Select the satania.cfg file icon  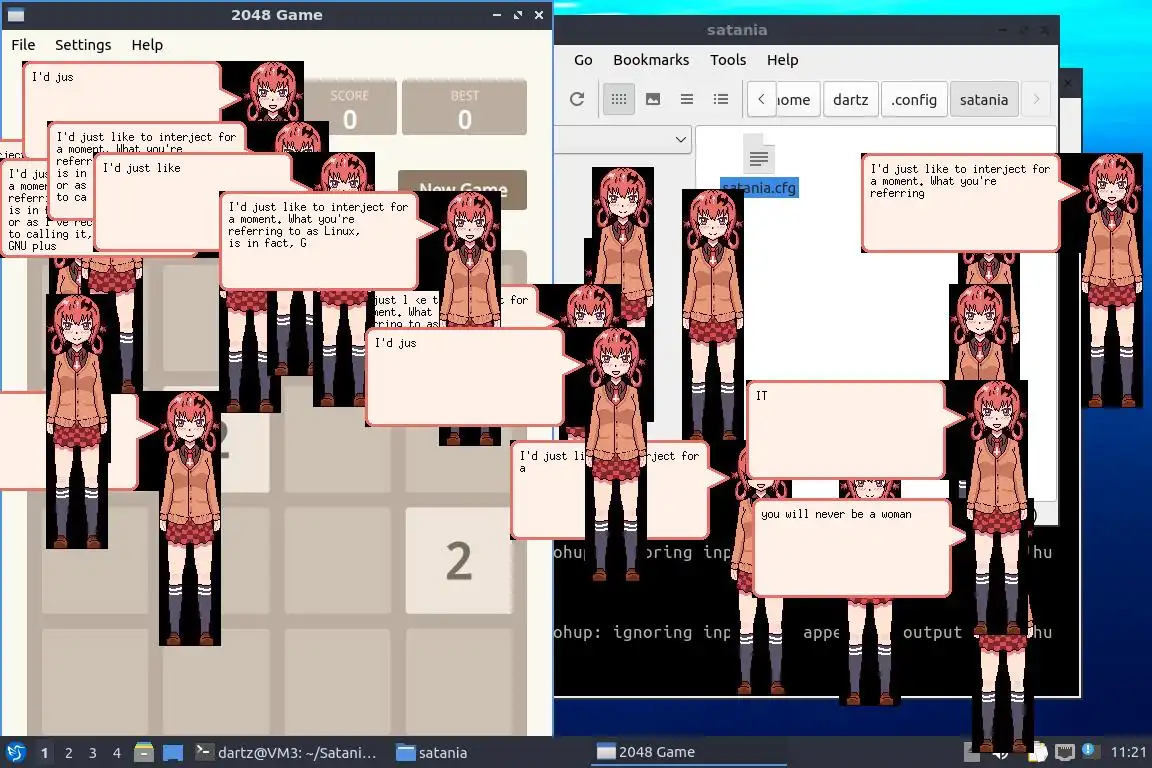pyautogui.click(x=759, y=154)
